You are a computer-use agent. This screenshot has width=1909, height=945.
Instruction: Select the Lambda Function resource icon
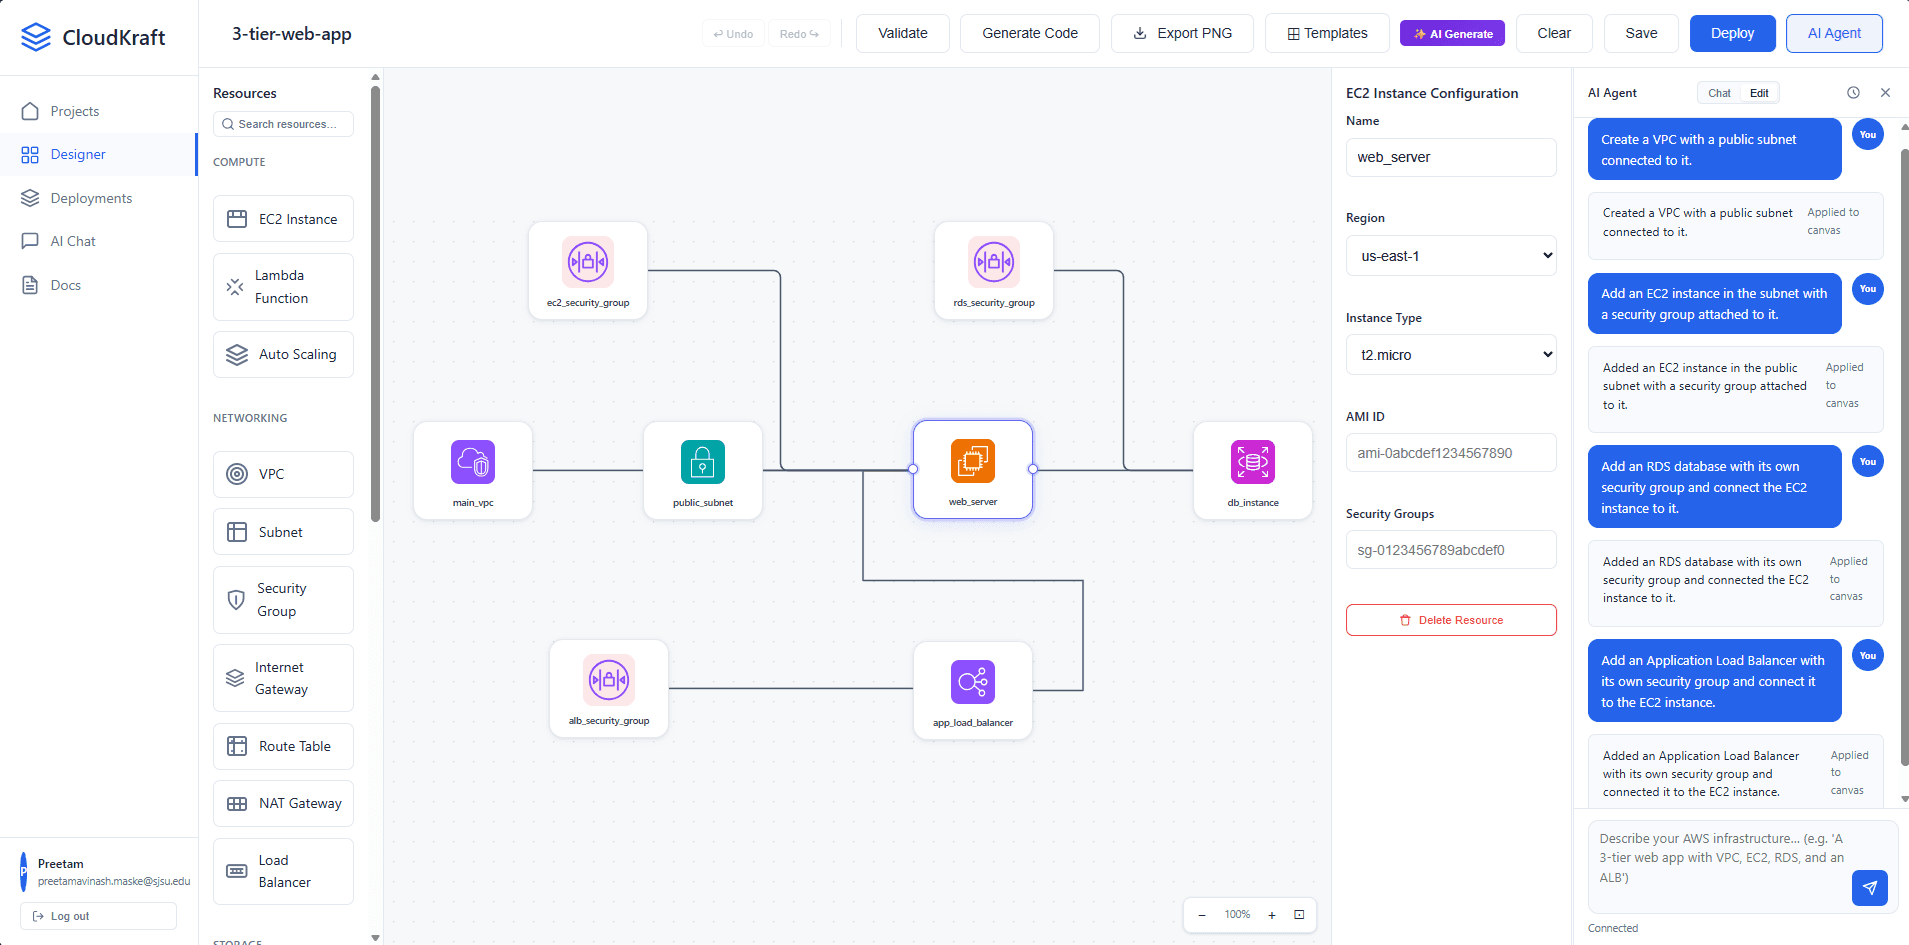point(235,287)
